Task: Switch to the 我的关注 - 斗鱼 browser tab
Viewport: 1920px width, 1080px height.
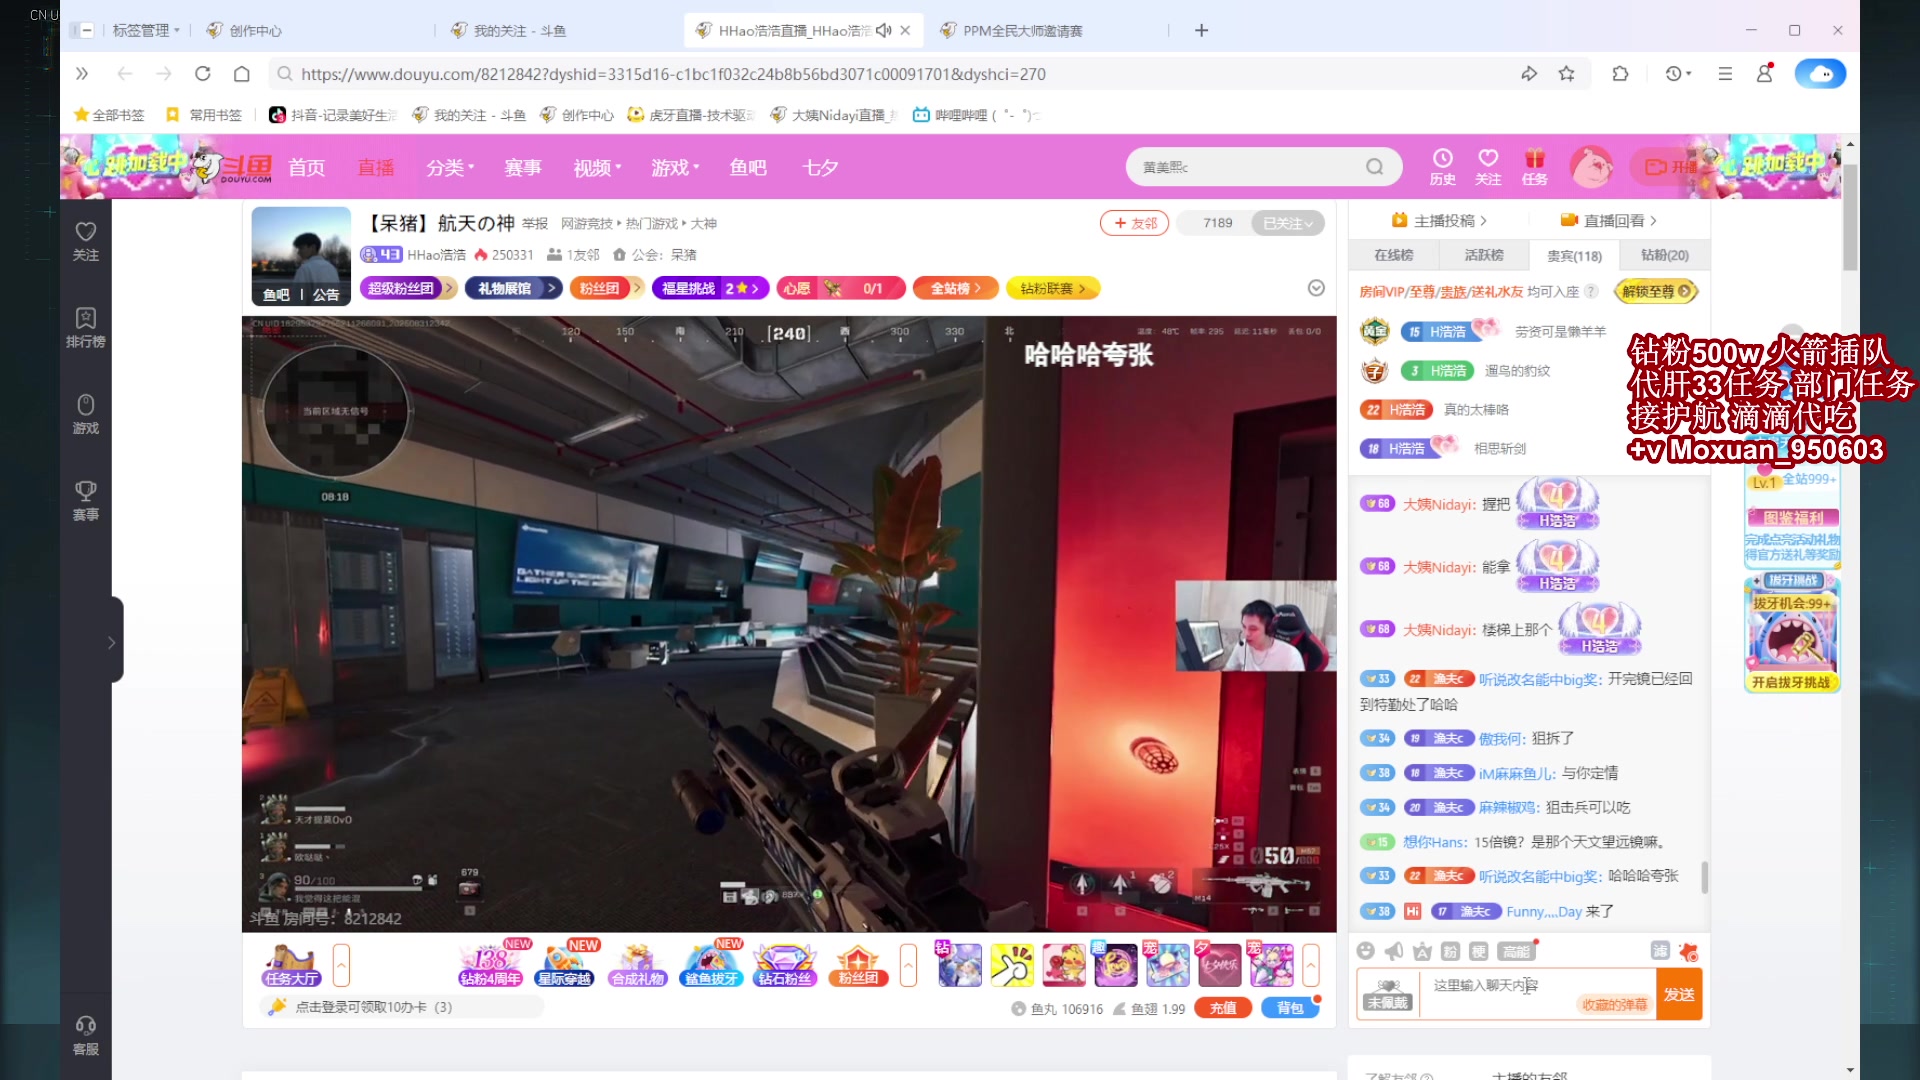Action: coord(555,31)
